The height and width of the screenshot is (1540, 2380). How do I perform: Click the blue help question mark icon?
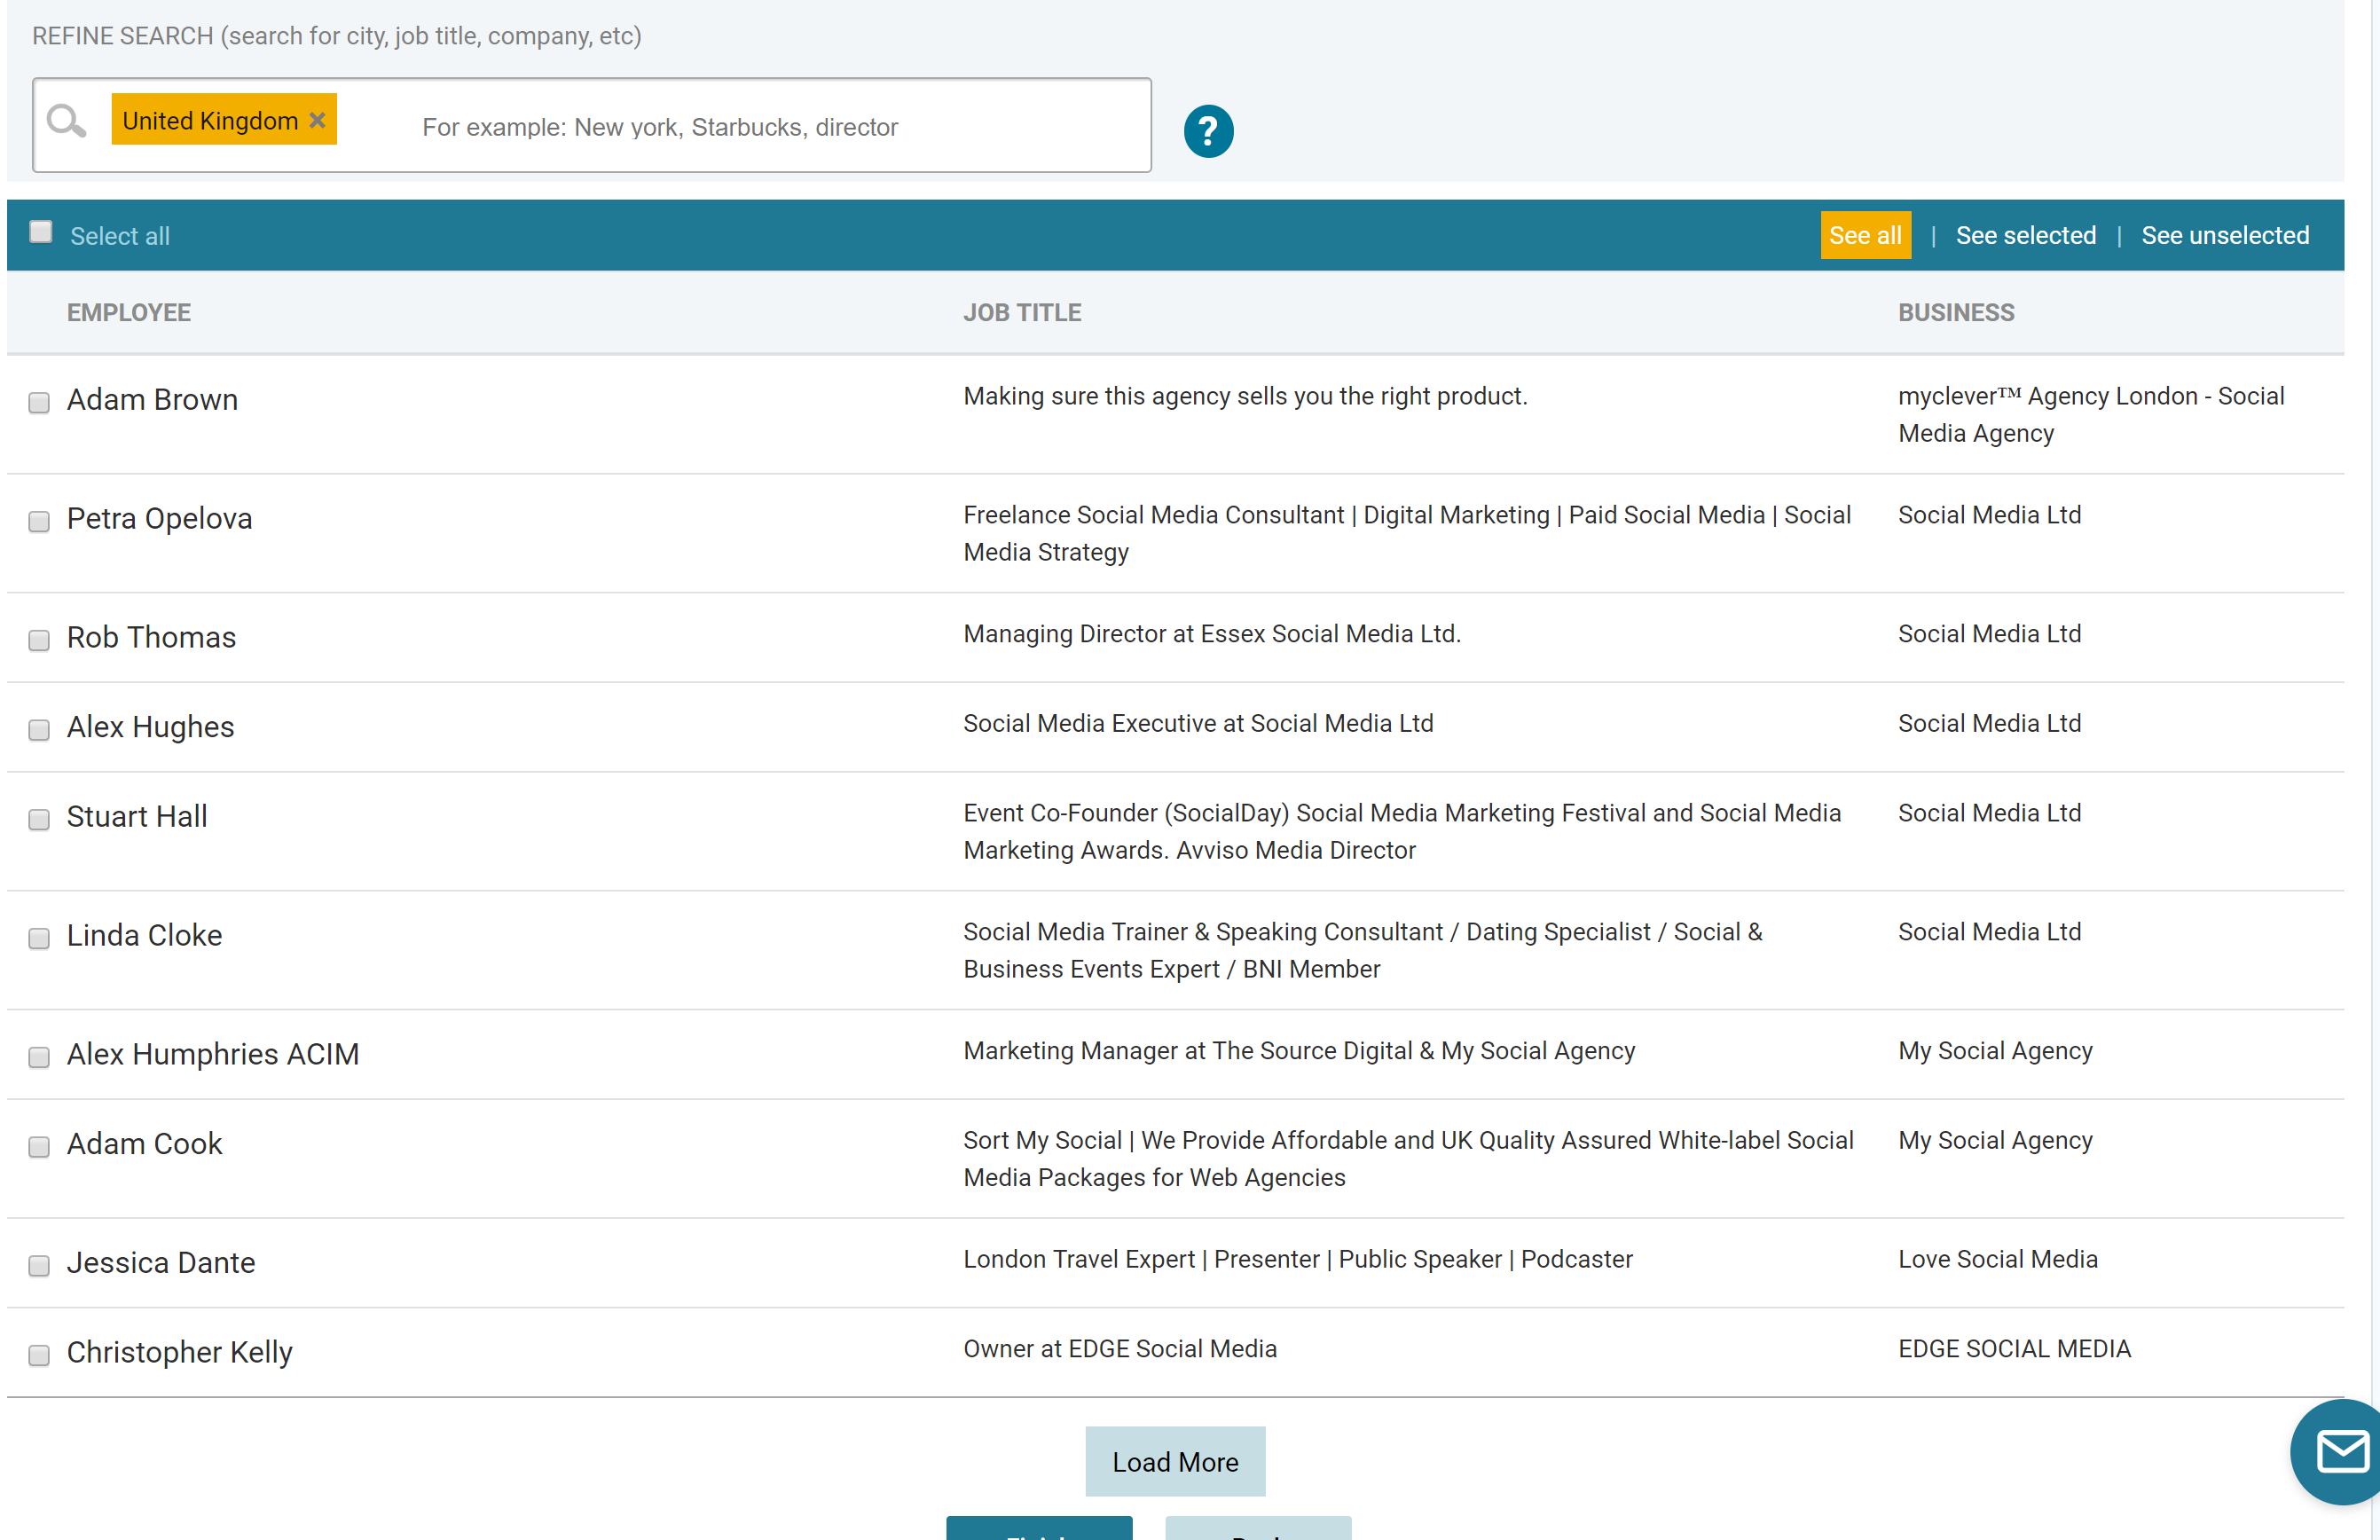[x=1208, y=131]
